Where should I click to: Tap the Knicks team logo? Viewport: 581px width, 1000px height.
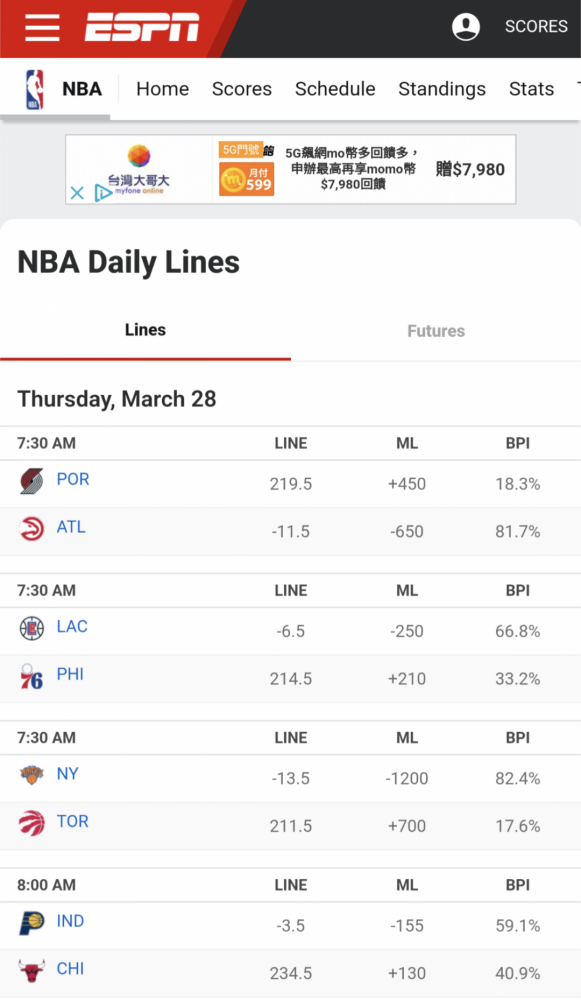click(31, 775)
